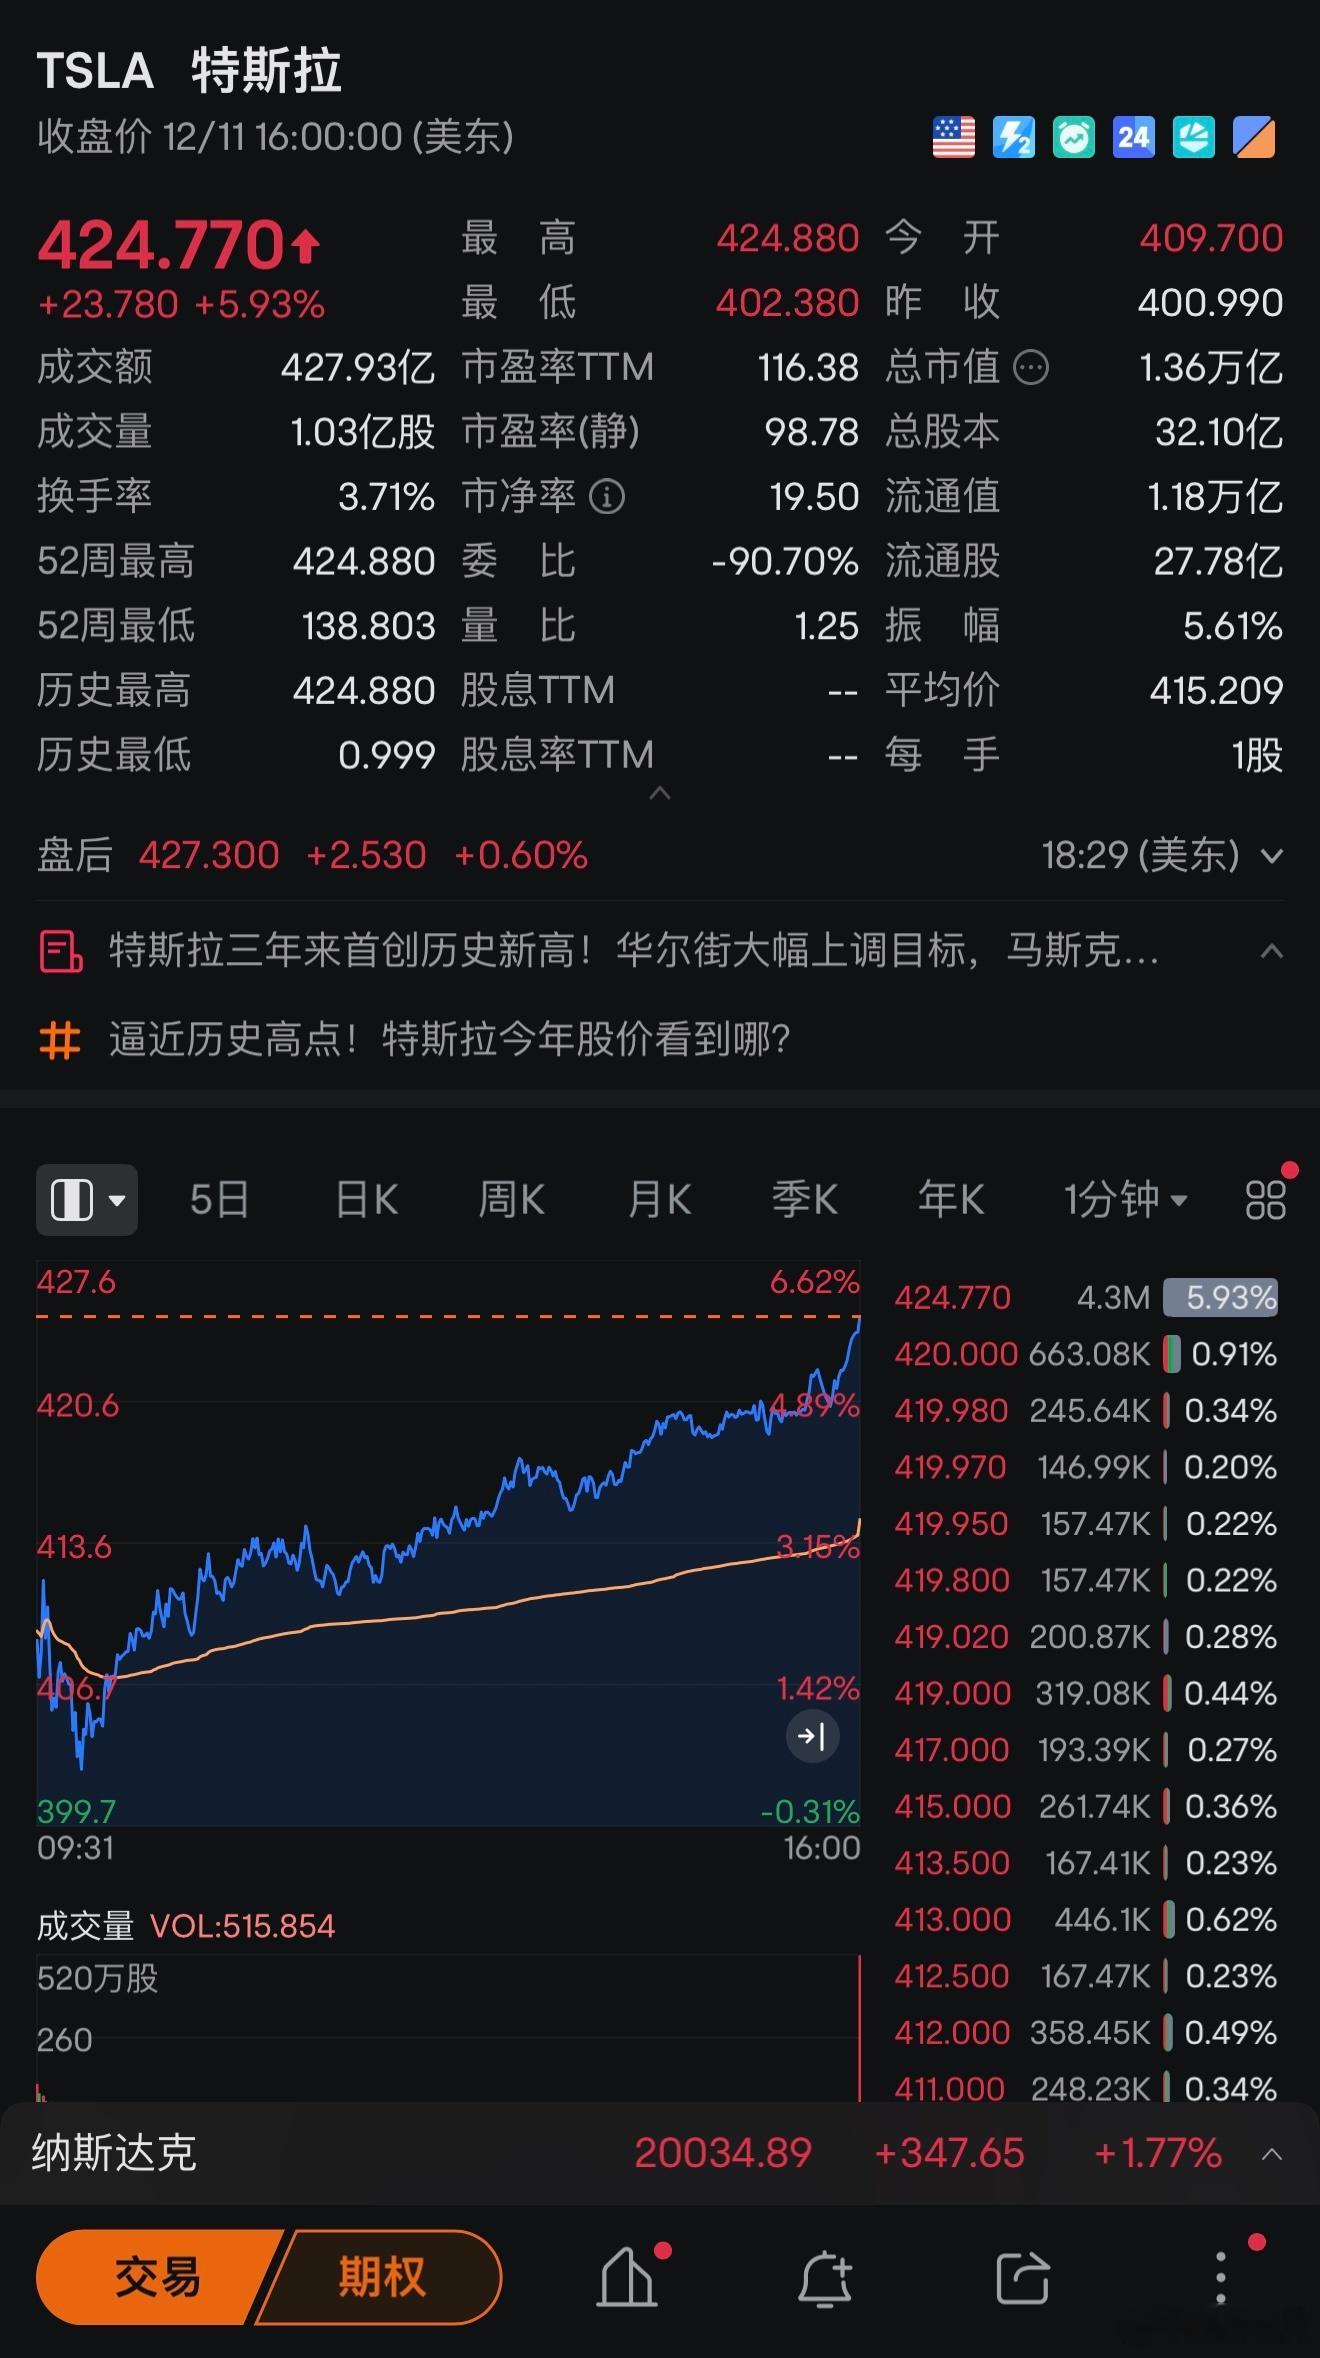Open the chart layout grid icon
The image size is (1320, 2358).
pyautogui.click(x=1265, y=1199)
